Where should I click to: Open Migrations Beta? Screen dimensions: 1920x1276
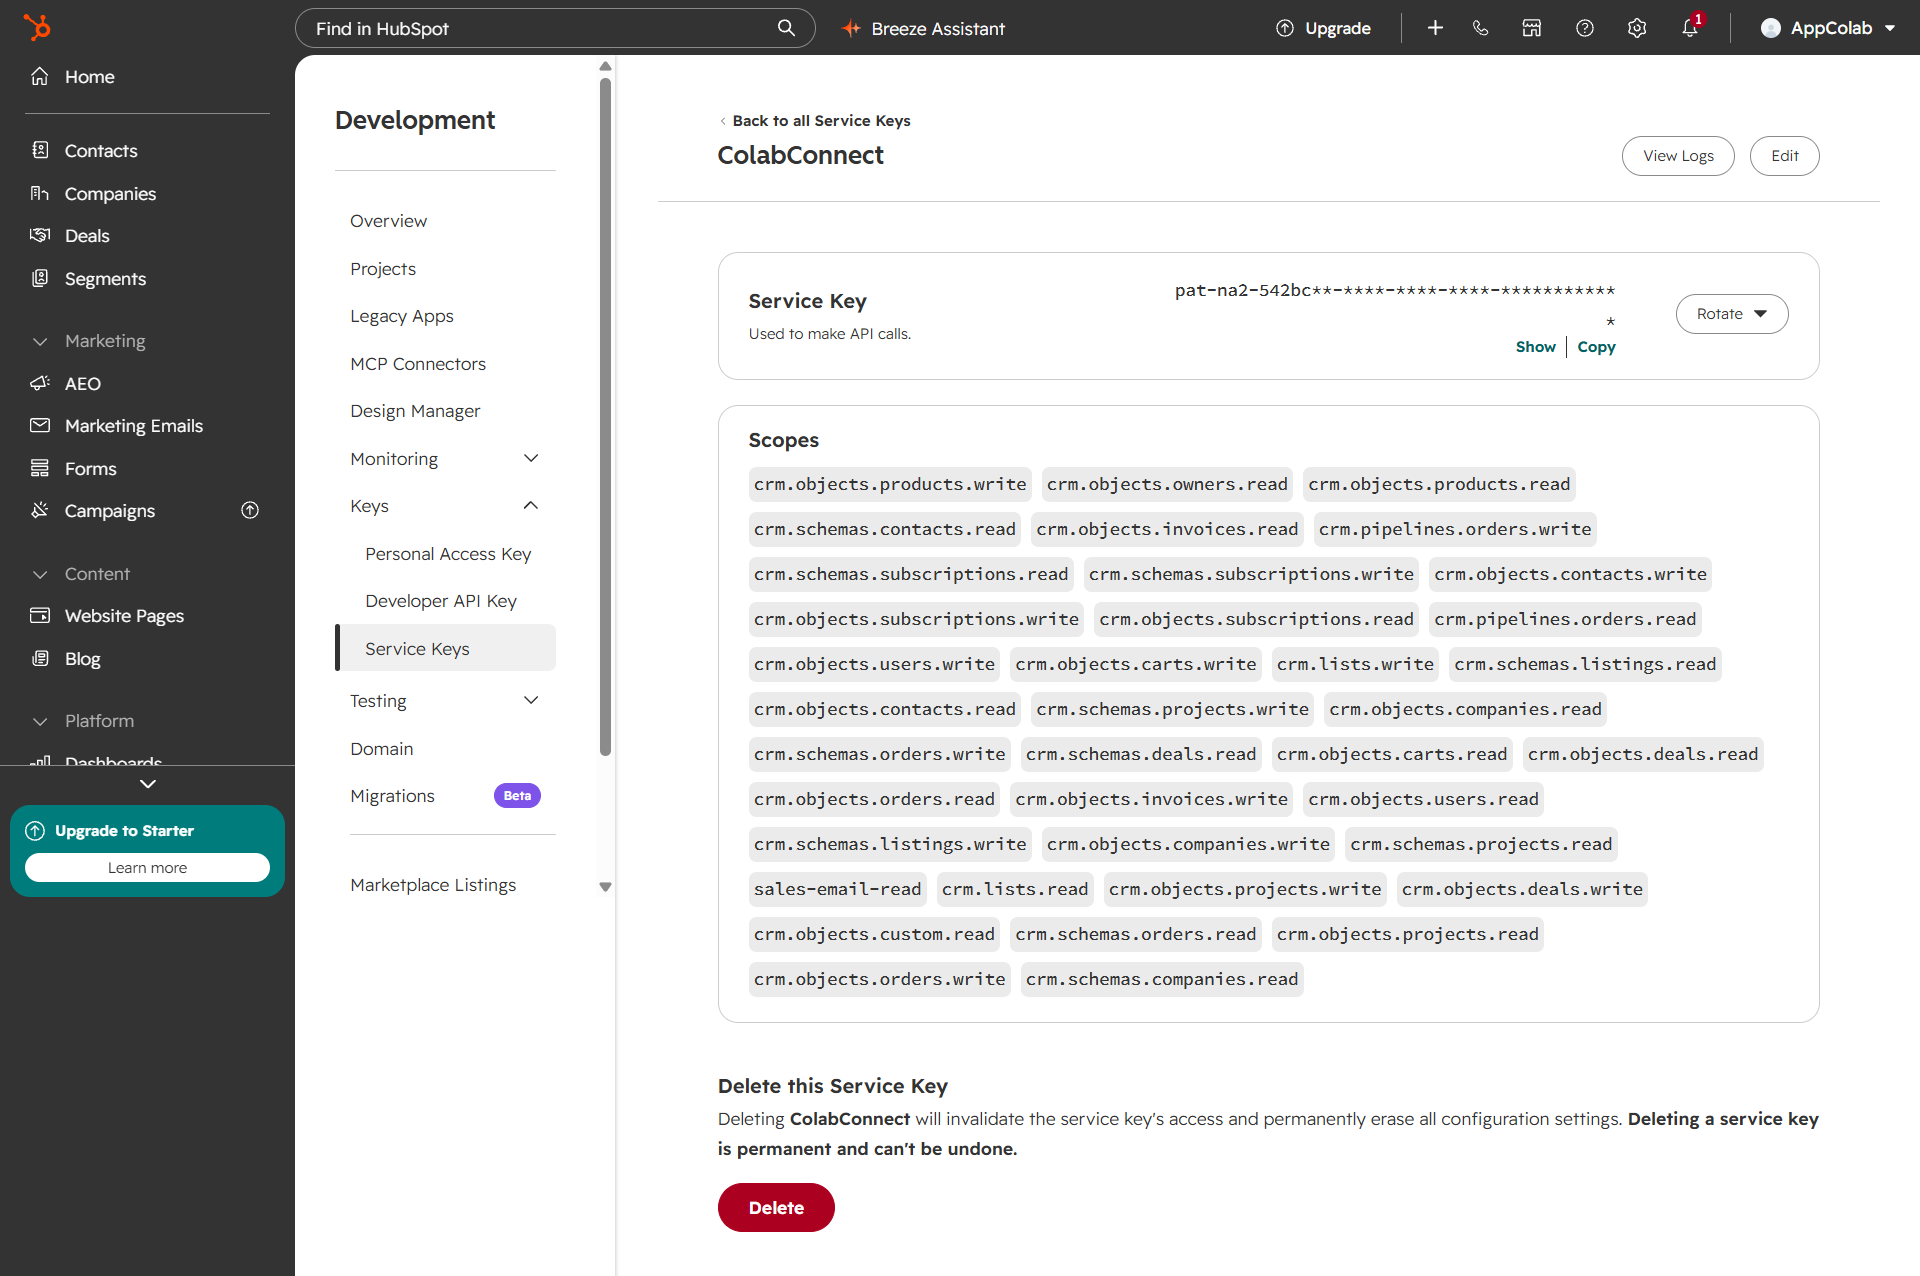[445, 795]
